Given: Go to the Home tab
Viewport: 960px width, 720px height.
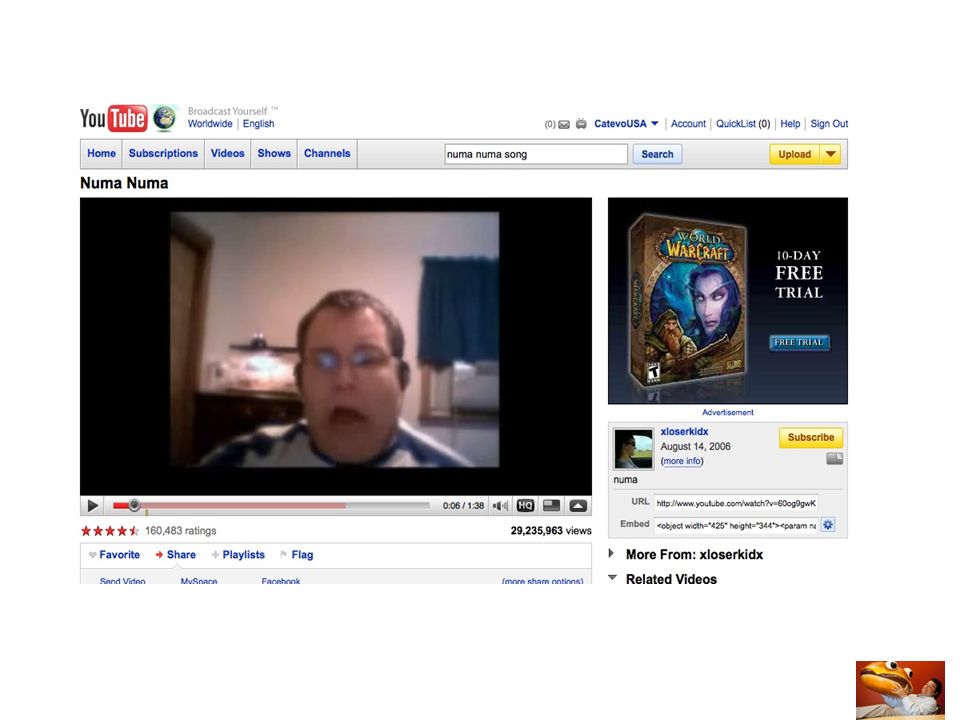Looking at the screenshot, I should (101, 154).
